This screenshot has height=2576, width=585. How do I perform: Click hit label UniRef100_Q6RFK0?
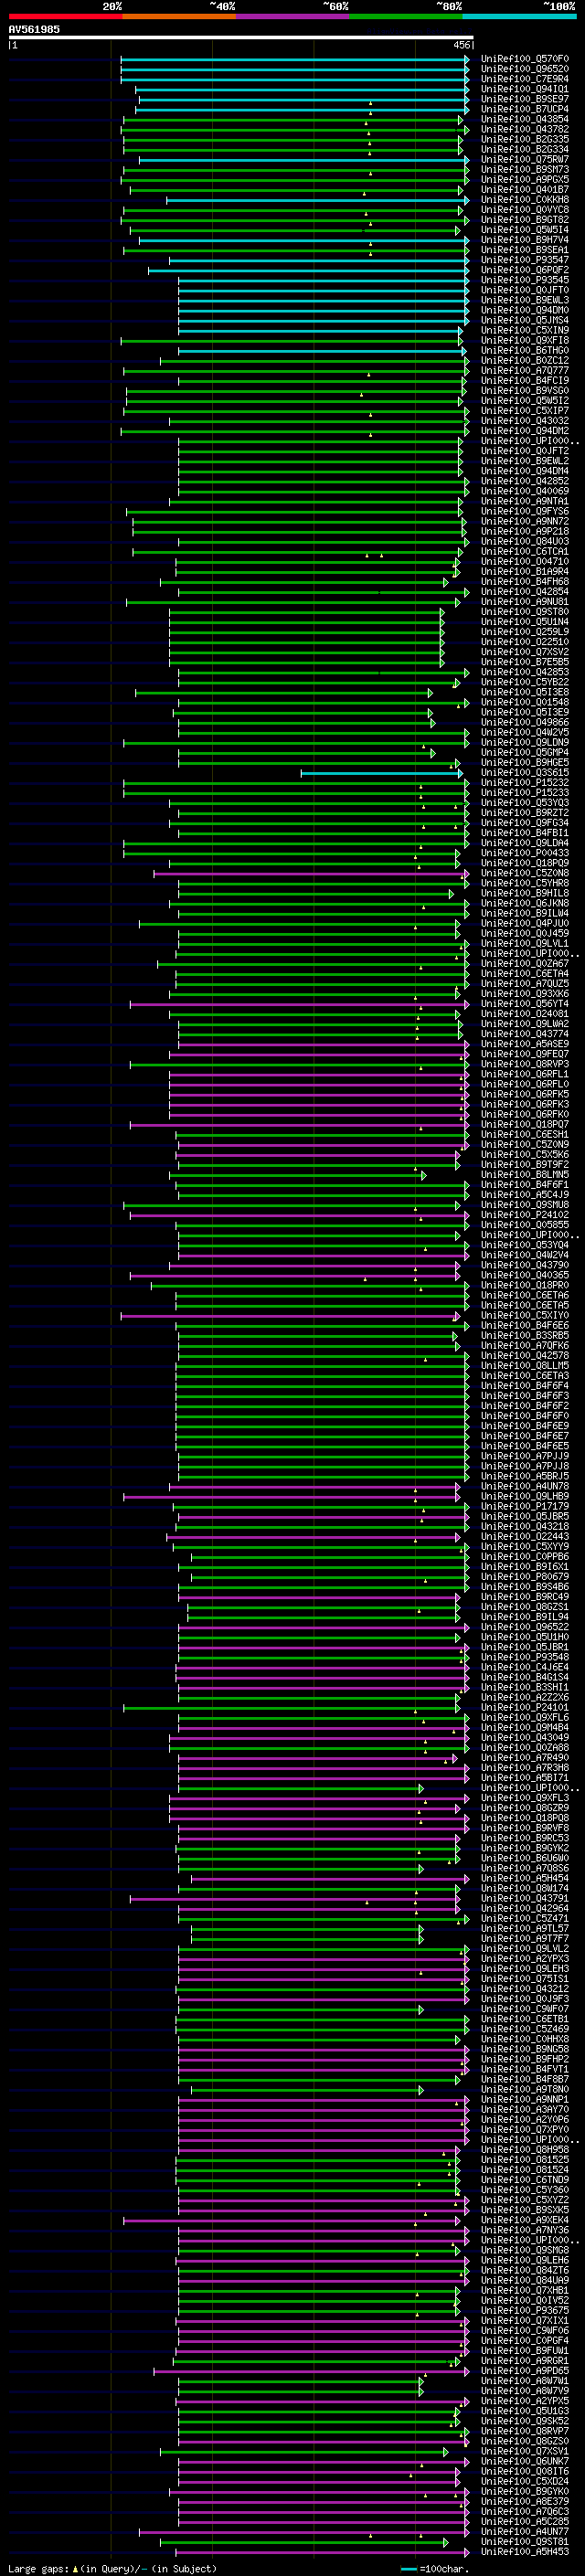point(525,1114)
